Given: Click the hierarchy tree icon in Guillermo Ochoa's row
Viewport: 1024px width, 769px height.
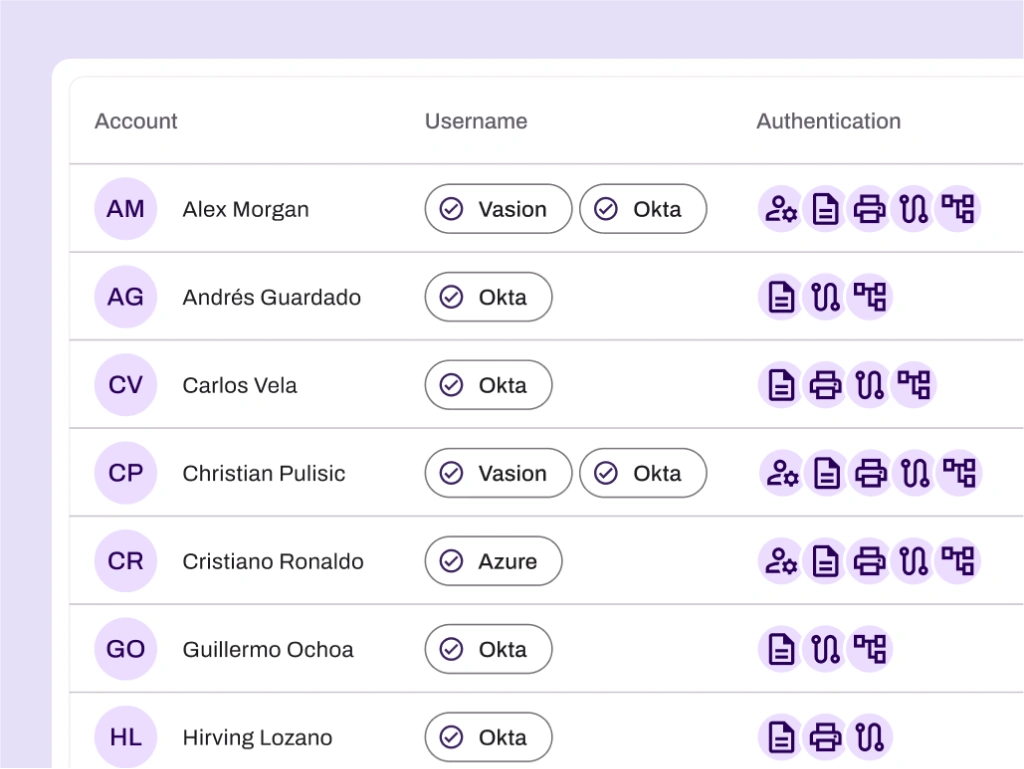Looking at the screenshot, I should [869, 649].
